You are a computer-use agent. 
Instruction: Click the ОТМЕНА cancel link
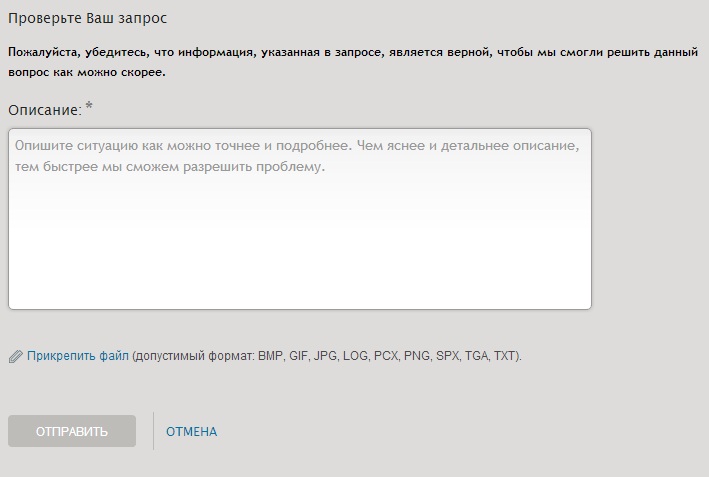tap(191, 432)
